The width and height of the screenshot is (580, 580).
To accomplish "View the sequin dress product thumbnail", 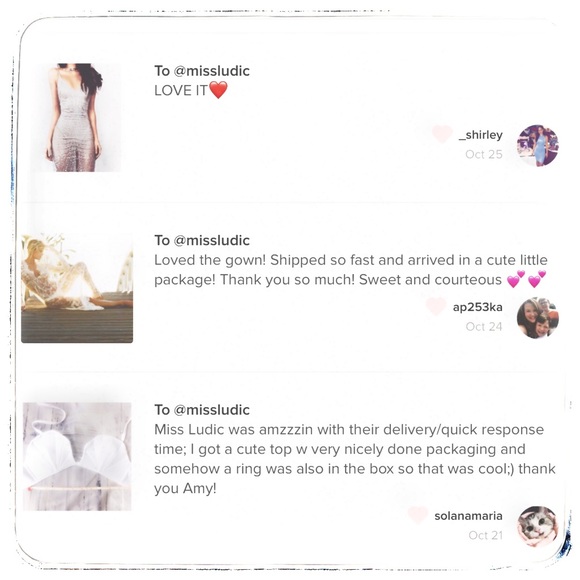I will (x=75, y=117).
